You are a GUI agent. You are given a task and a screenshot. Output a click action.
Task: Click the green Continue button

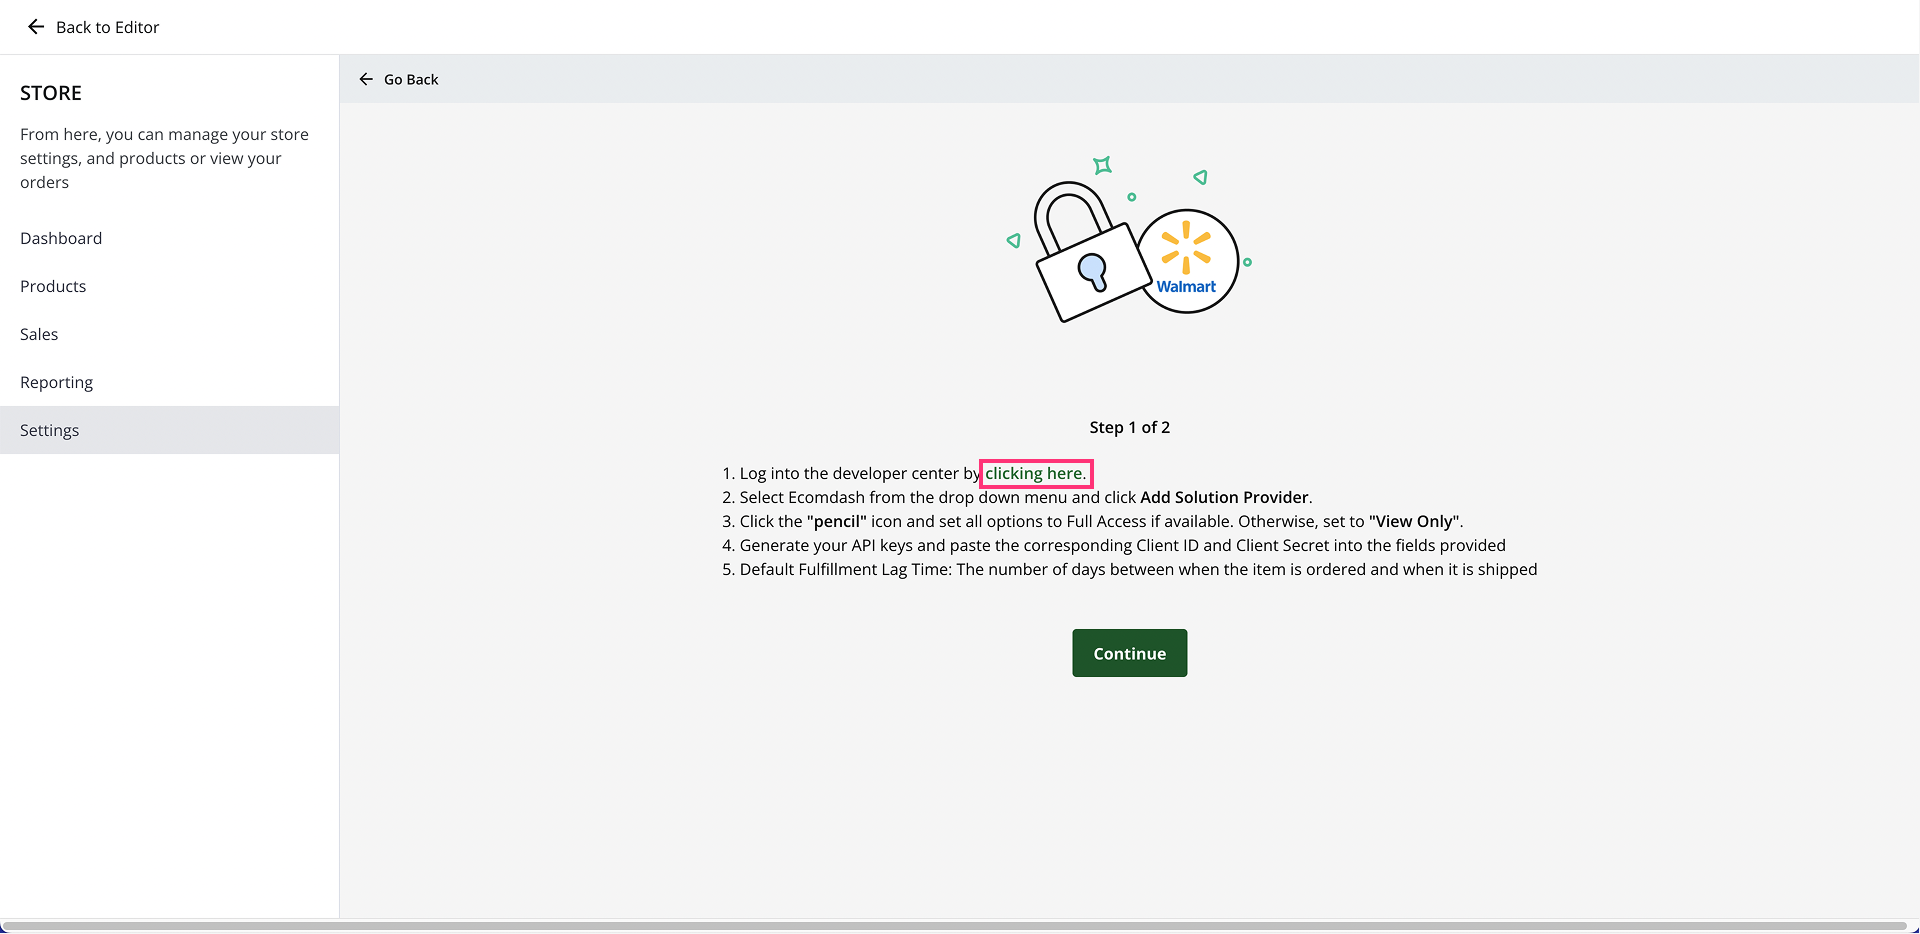(1130, 653)
